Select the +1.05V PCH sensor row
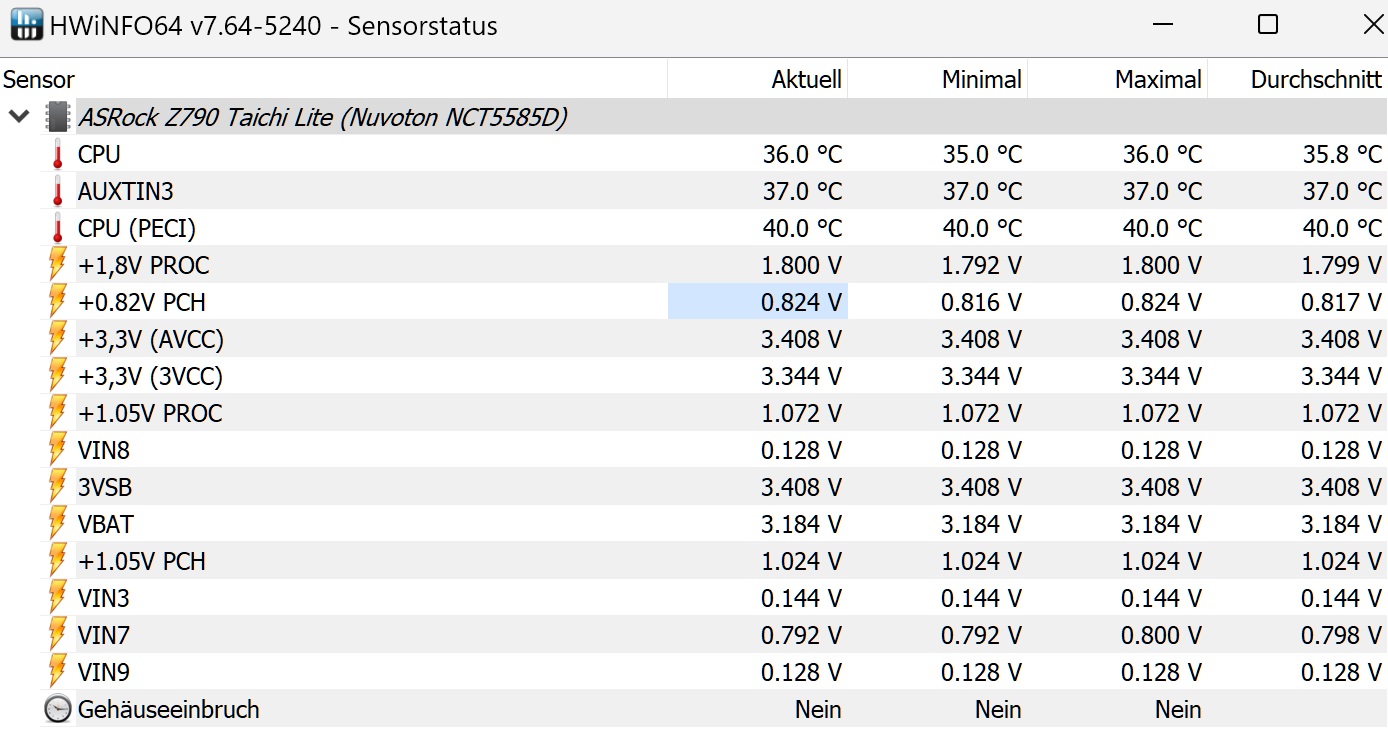 tap(142, 561)
